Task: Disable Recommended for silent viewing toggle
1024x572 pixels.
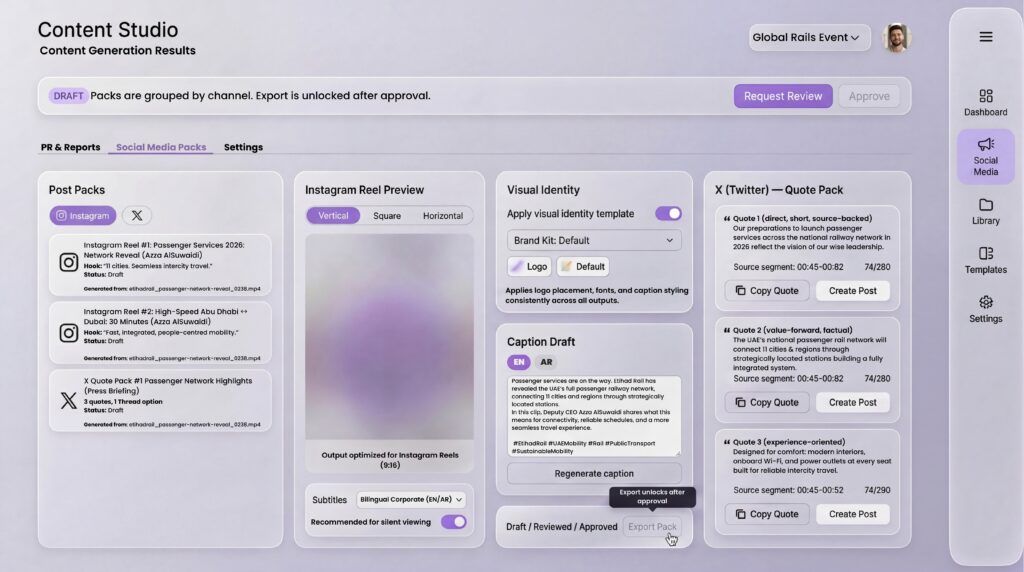Action: coord(453,522)
